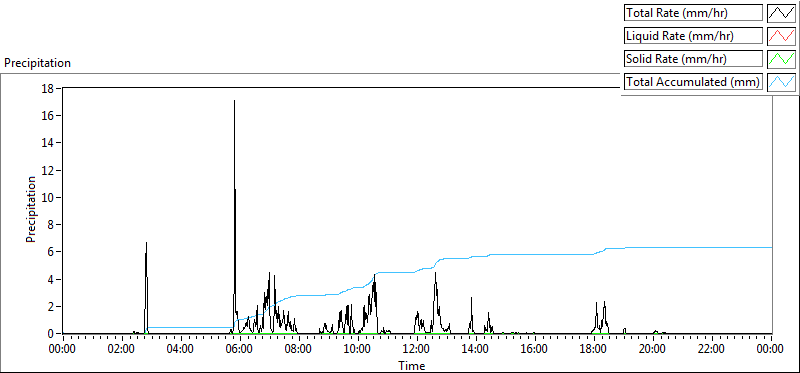Click the Solid Rate green line icon
Screen dimensions: 800x373
781,59
